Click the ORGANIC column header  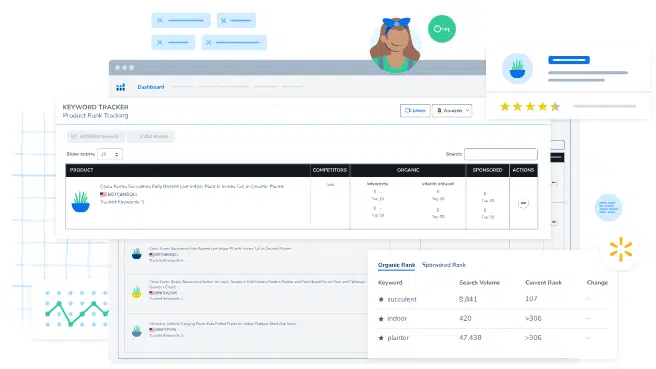click(x=408, y=170)
